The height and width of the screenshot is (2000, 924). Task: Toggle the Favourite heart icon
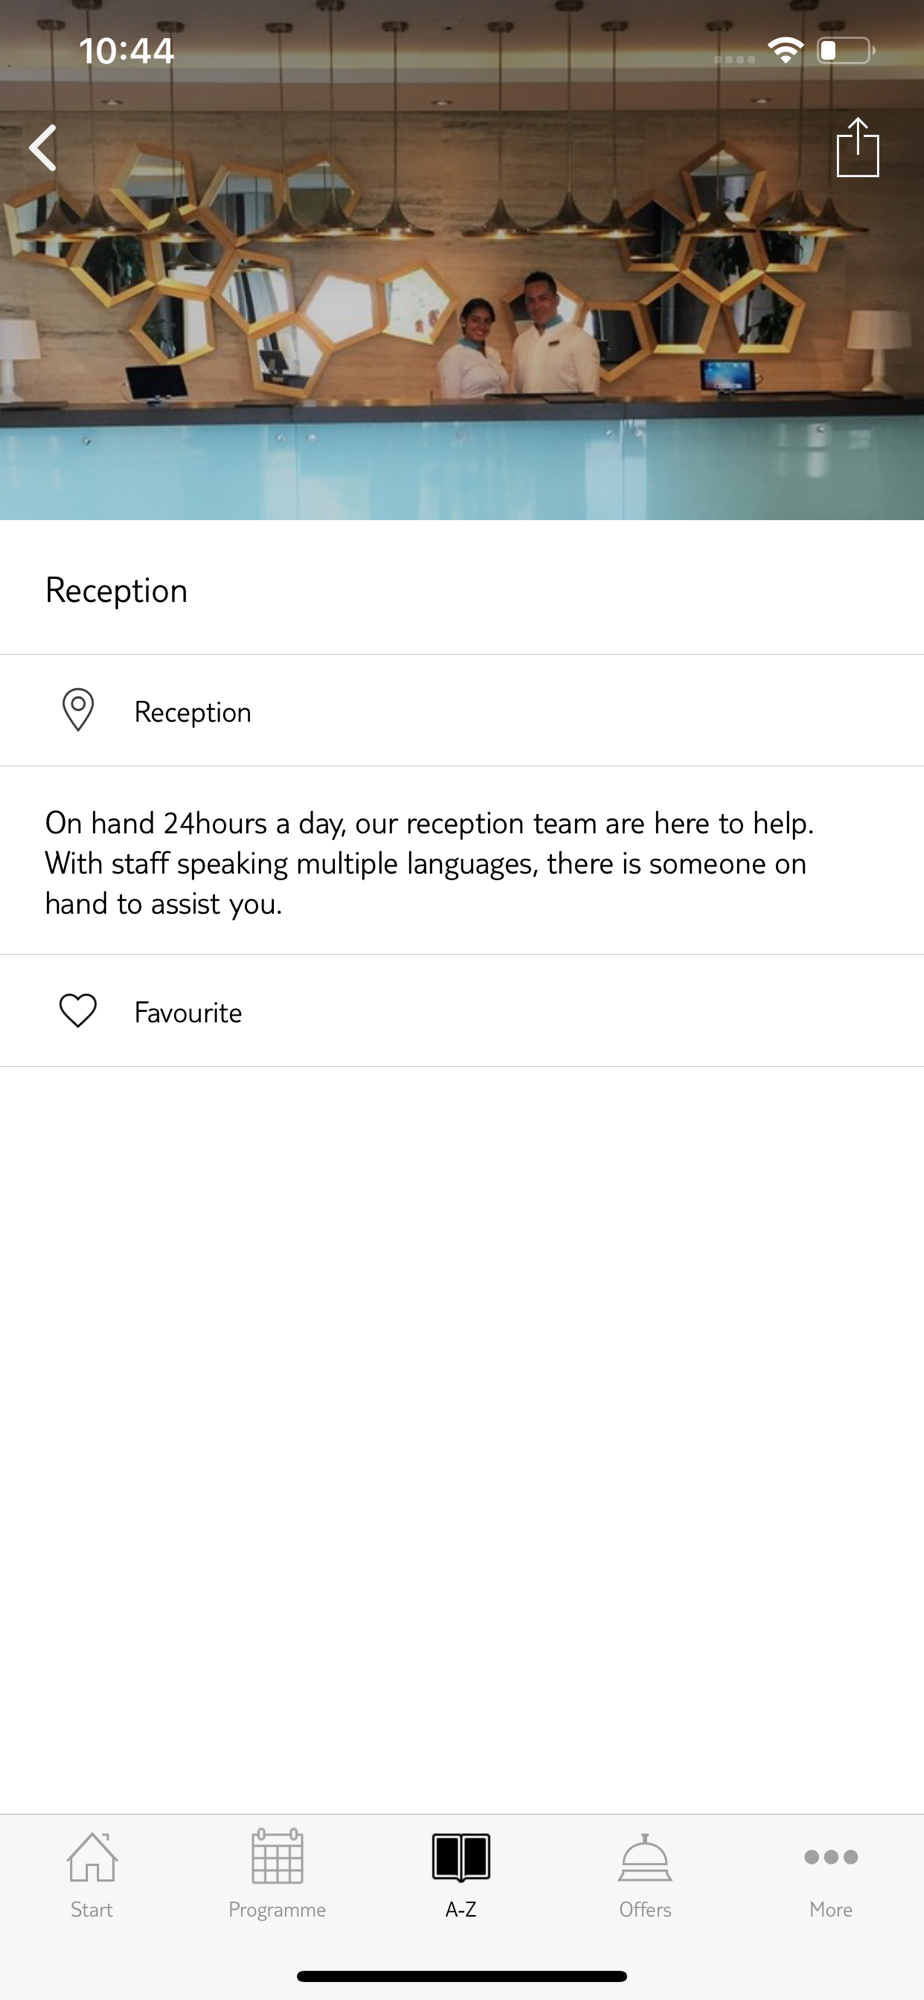[78, 1011]
